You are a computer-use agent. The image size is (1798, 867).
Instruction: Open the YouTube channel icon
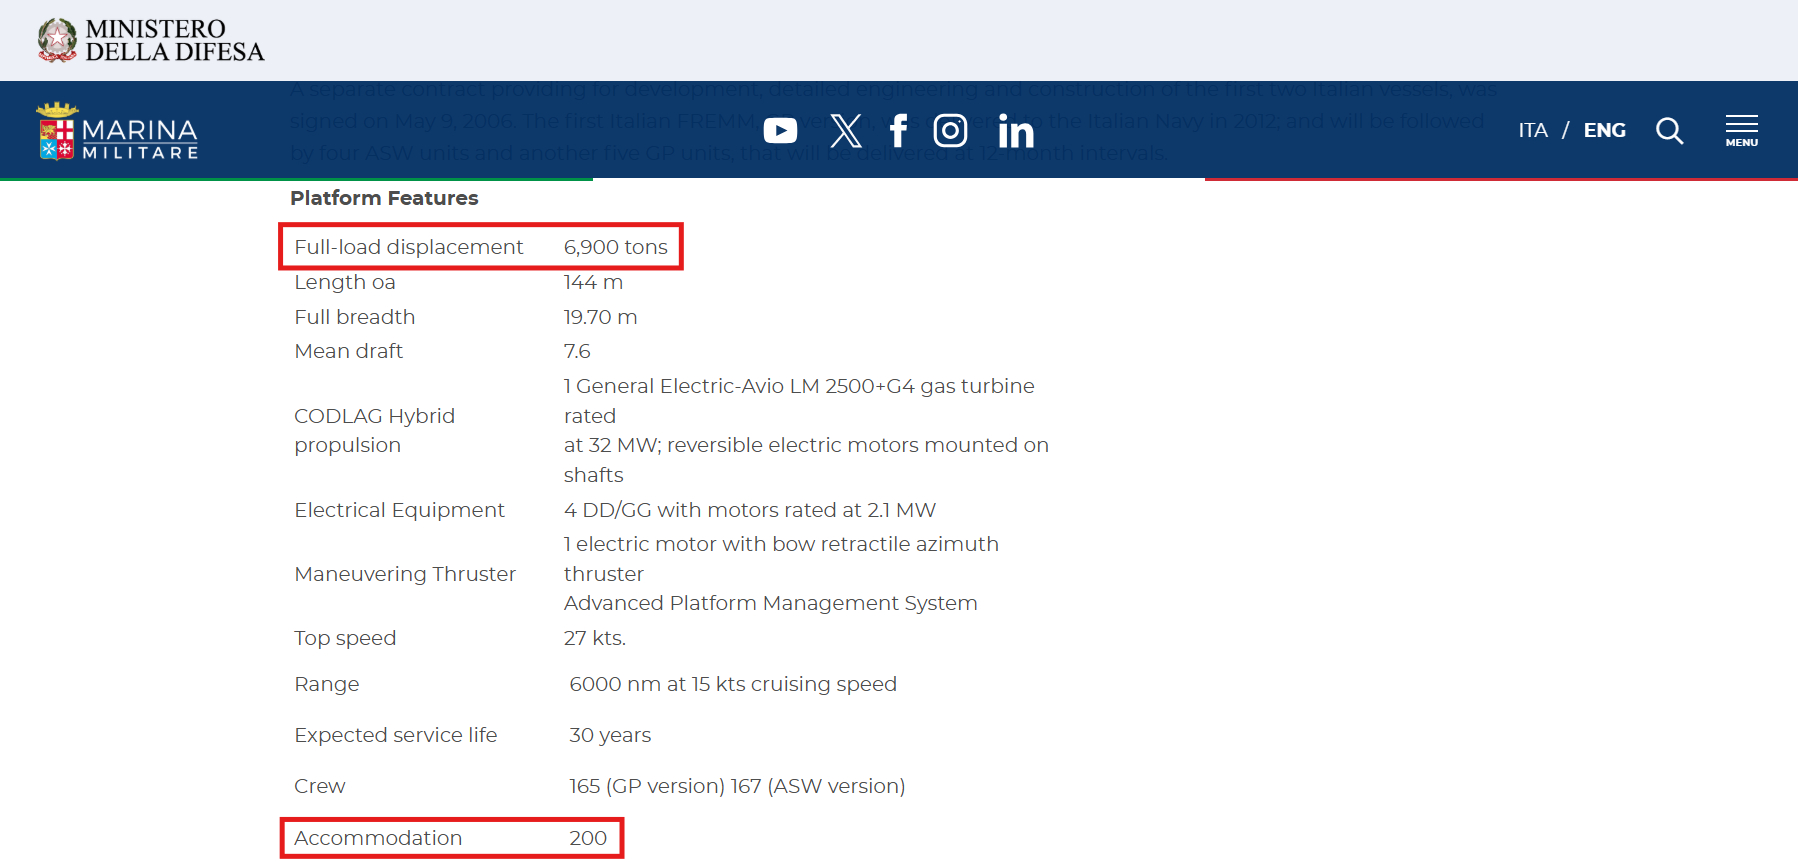[780, 131]
